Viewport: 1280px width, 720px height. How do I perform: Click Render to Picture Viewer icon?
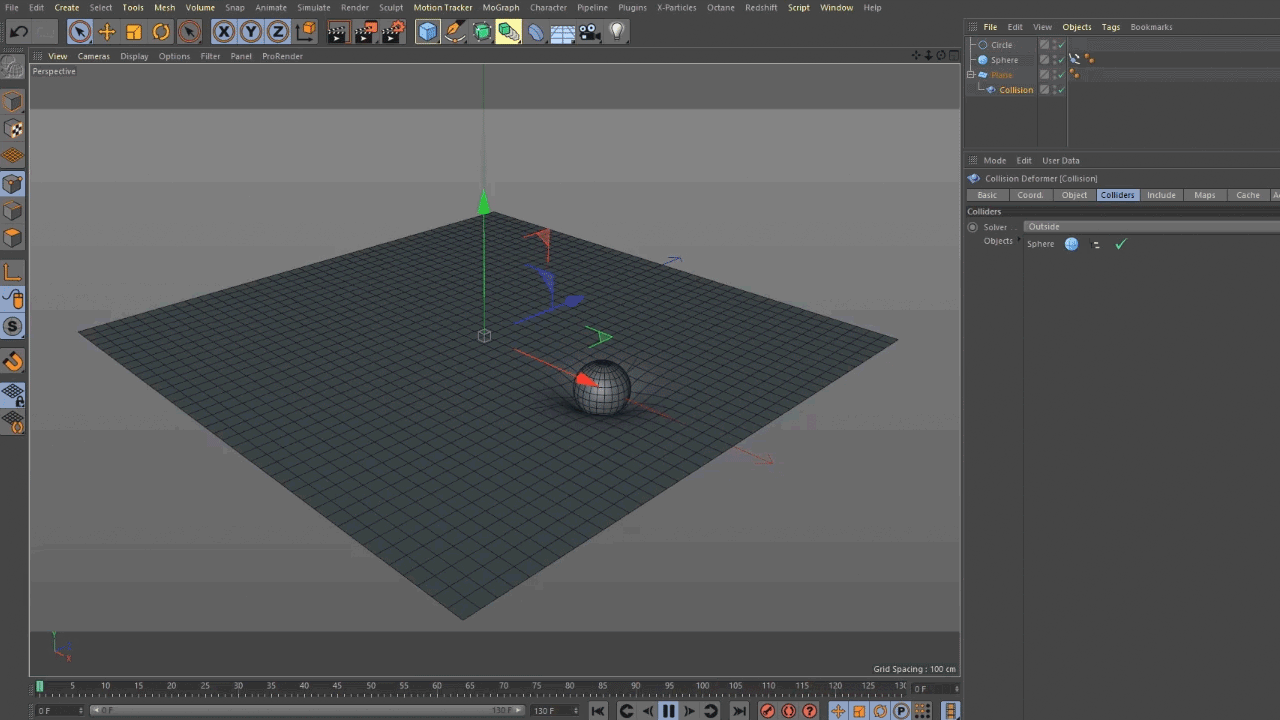point(367,32)
